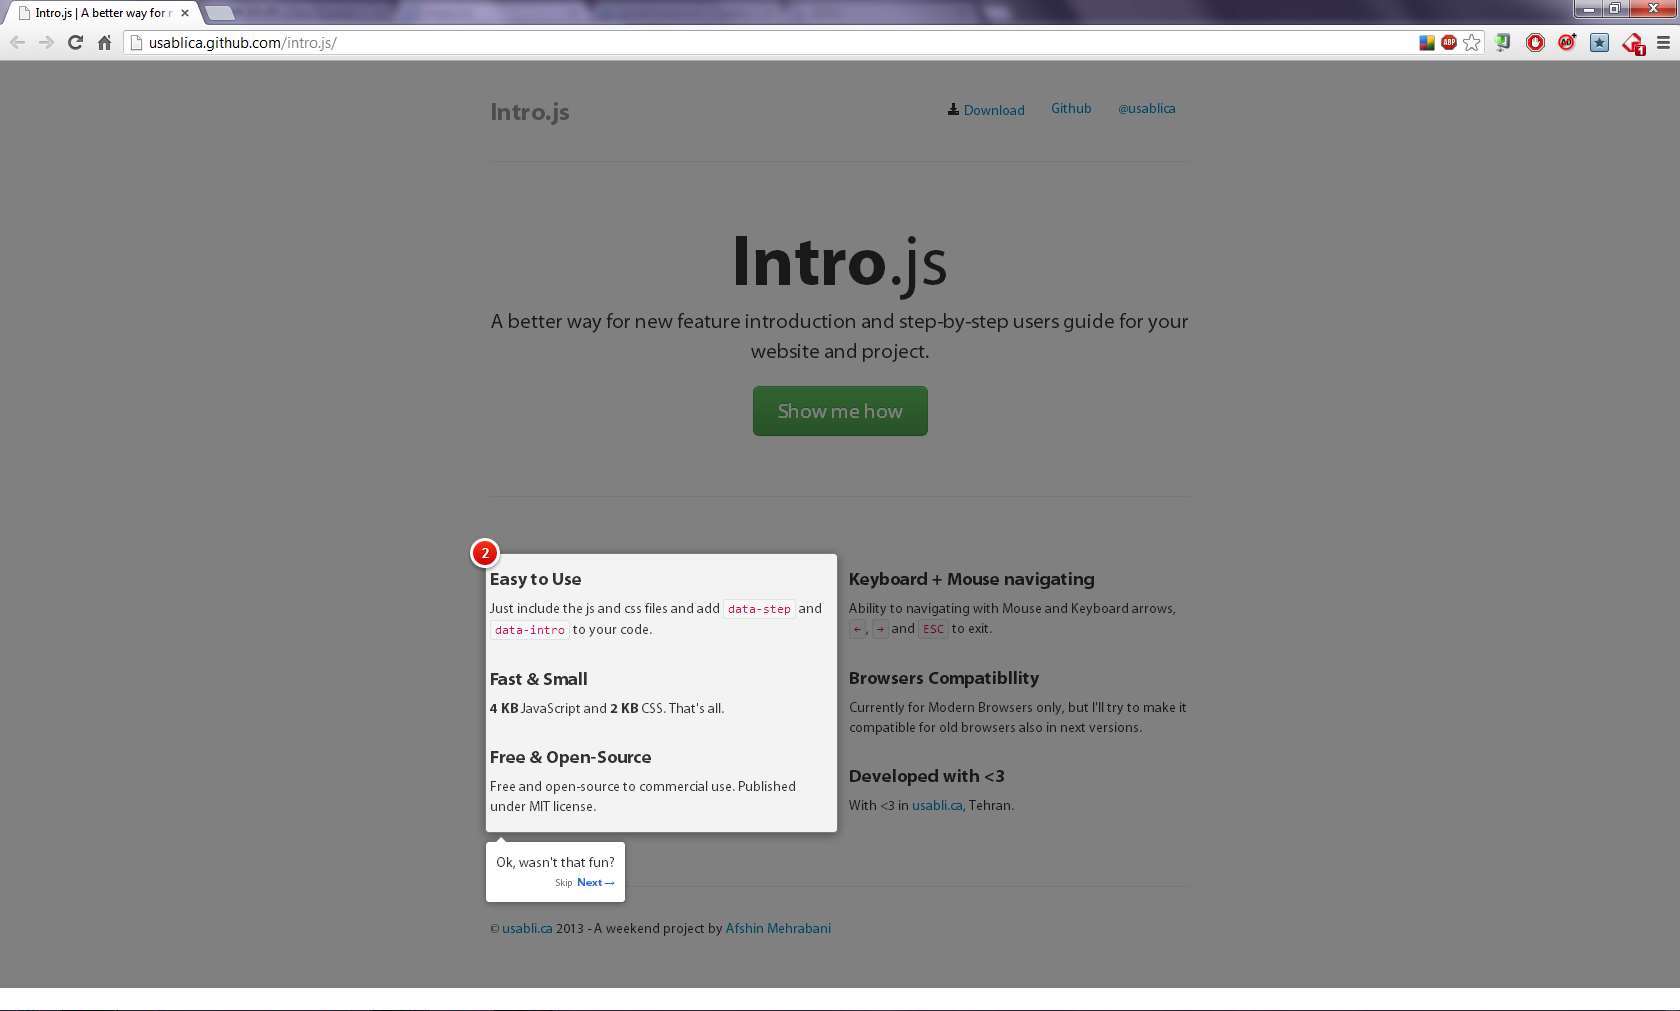
Task: Open a new tab with the new-tab button
Action: (219, 13)
